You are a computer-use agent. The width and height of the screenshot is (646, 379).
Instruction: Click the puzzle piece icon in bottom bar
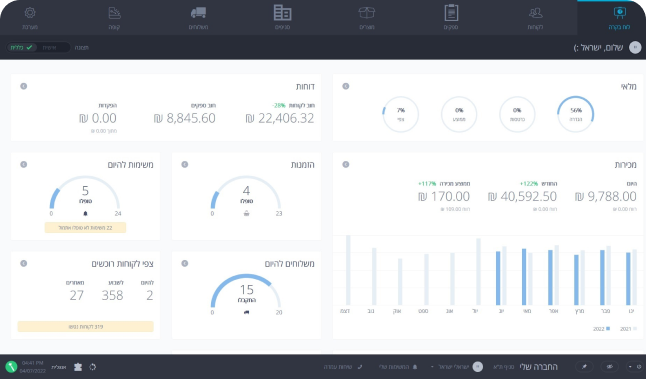[x=77, y=367]
